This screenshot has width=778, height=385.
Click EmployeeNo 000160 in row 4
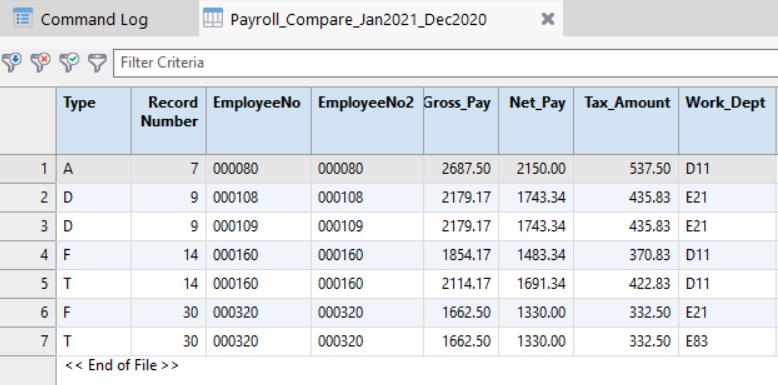point(259,255)
